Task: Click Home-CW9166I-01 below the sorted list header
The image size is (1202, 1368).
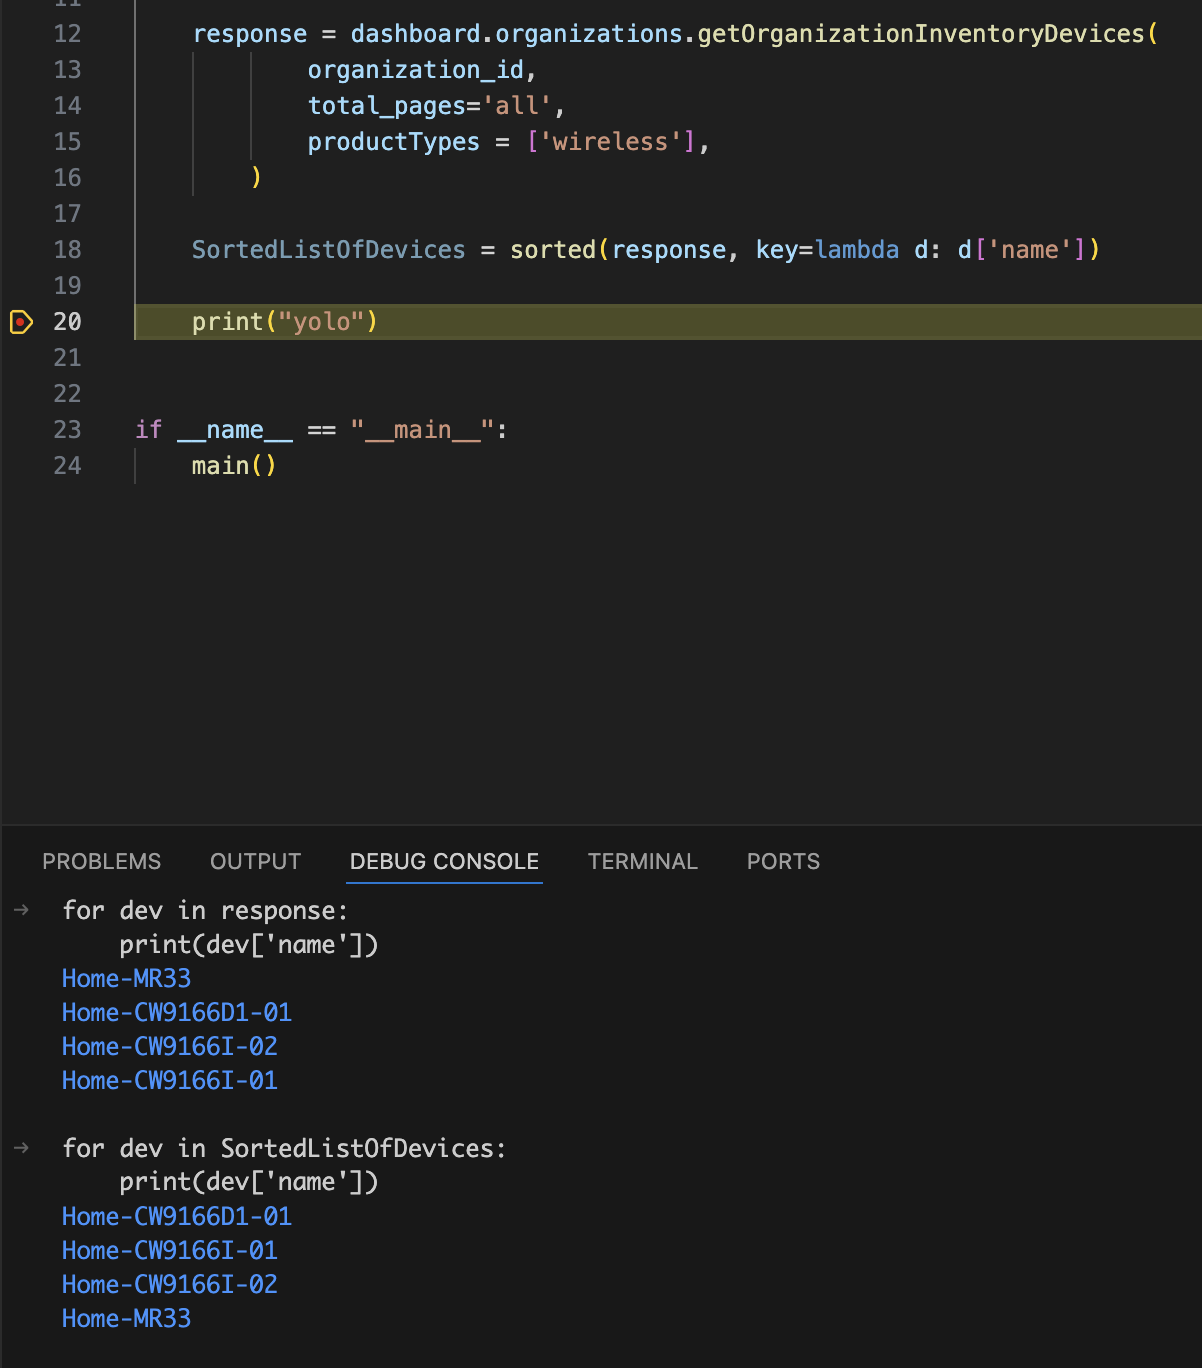Action: click(169, 1250)
